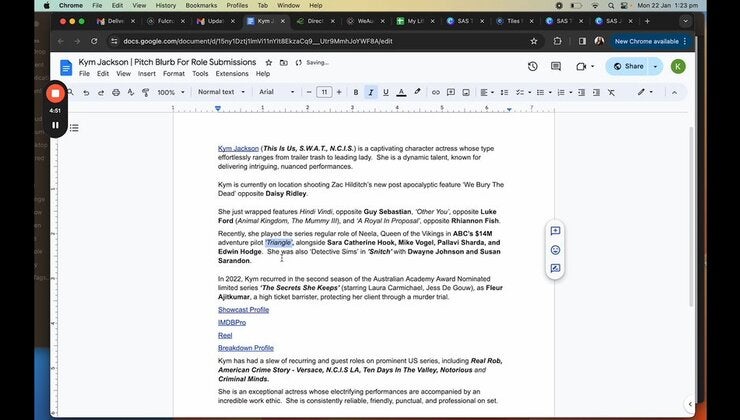Open the Normal text style dropdown
This screenshot has height=420, width=740.
click(x=221, y=92)
